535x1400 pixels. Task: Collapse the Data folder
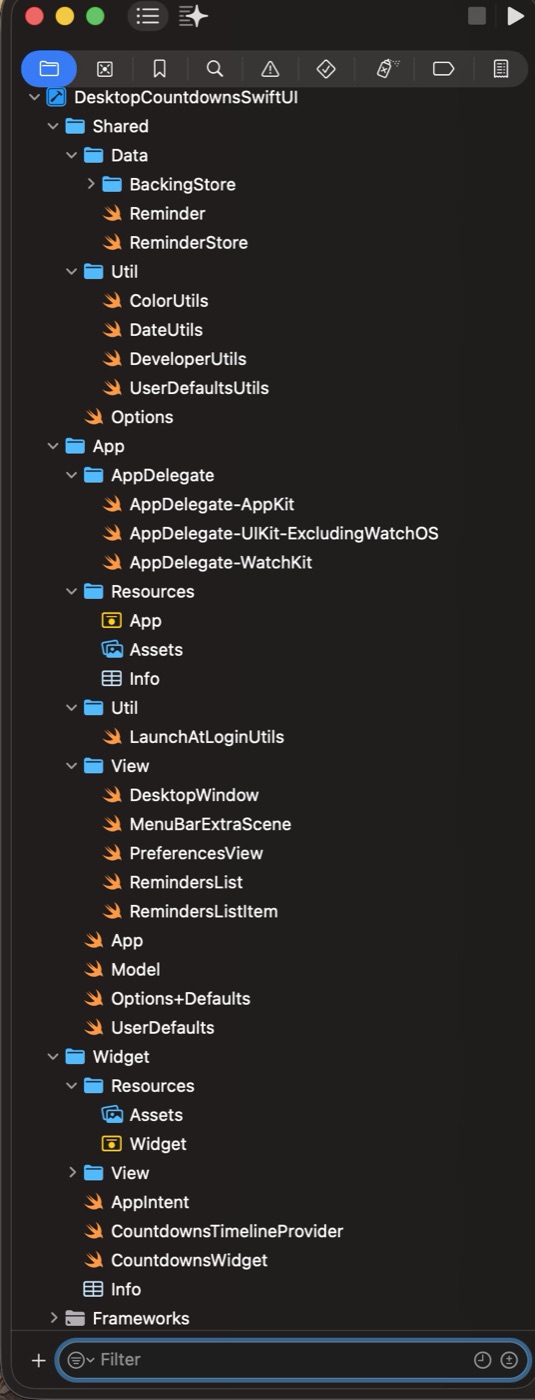[x=71, y=155]
